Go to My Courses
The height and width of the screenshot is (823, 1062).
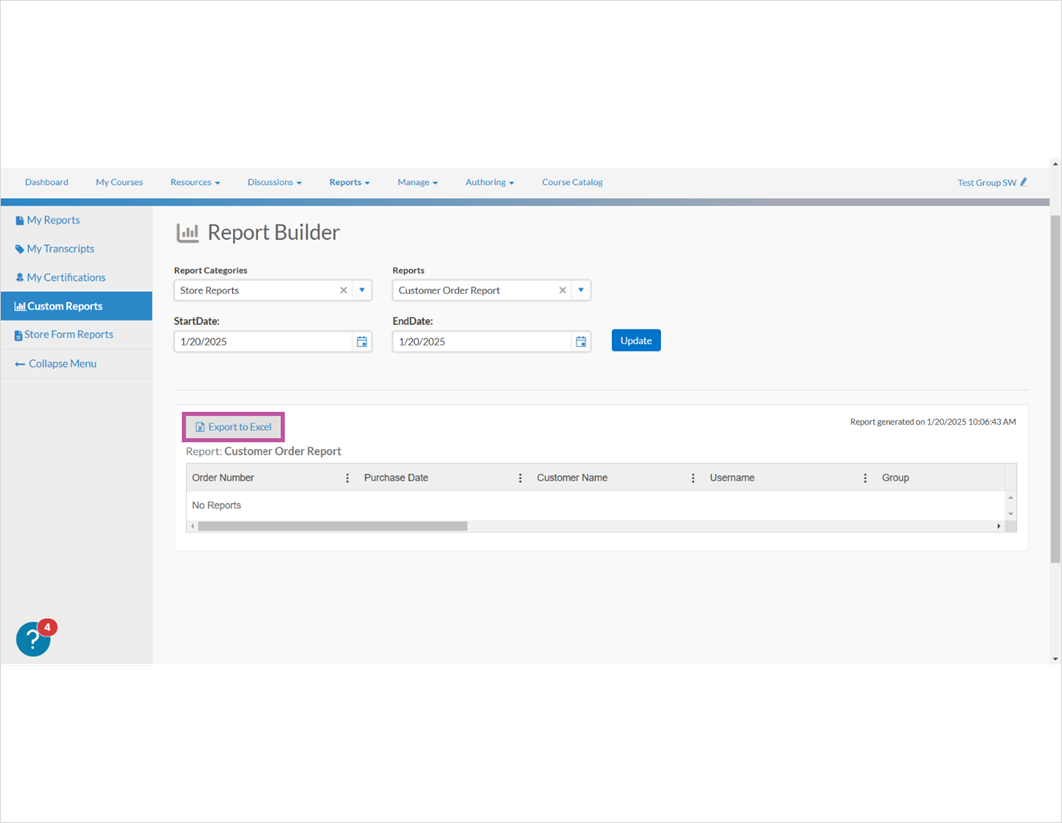[119, 182]
